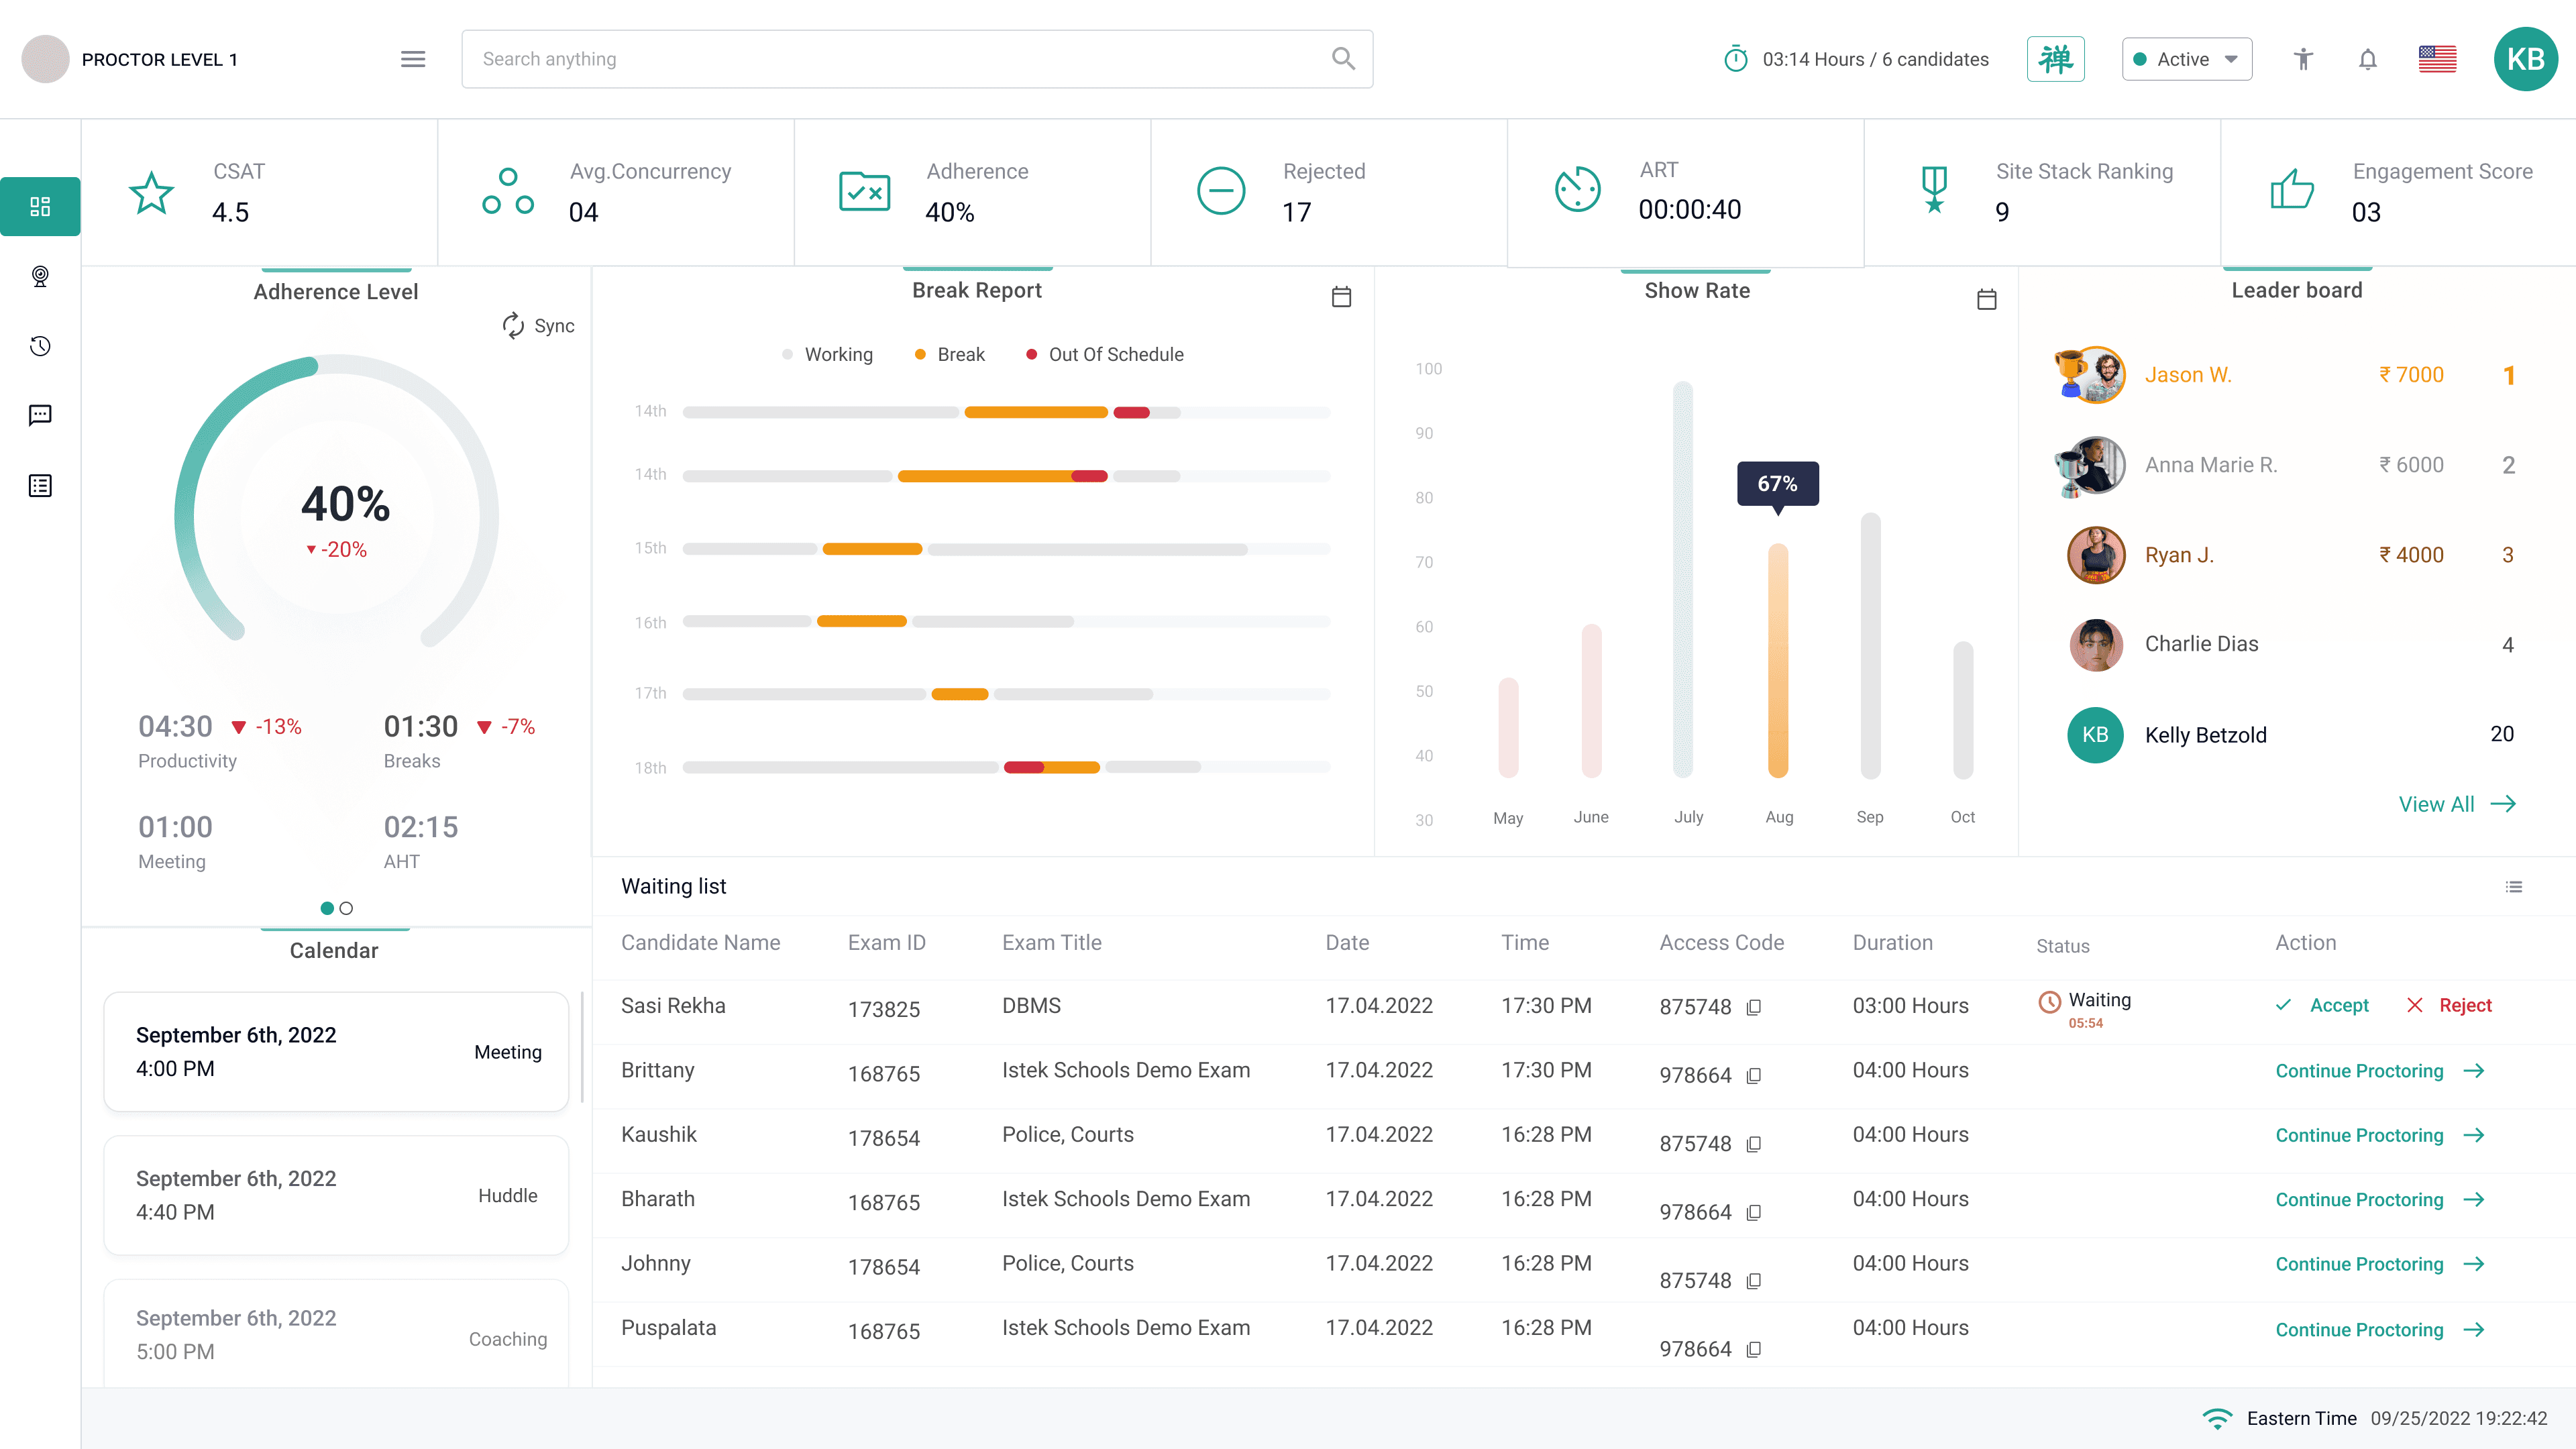Continue proctoring for Johnny
Screen dimensions: 2576x1449
[2380, 1264]
